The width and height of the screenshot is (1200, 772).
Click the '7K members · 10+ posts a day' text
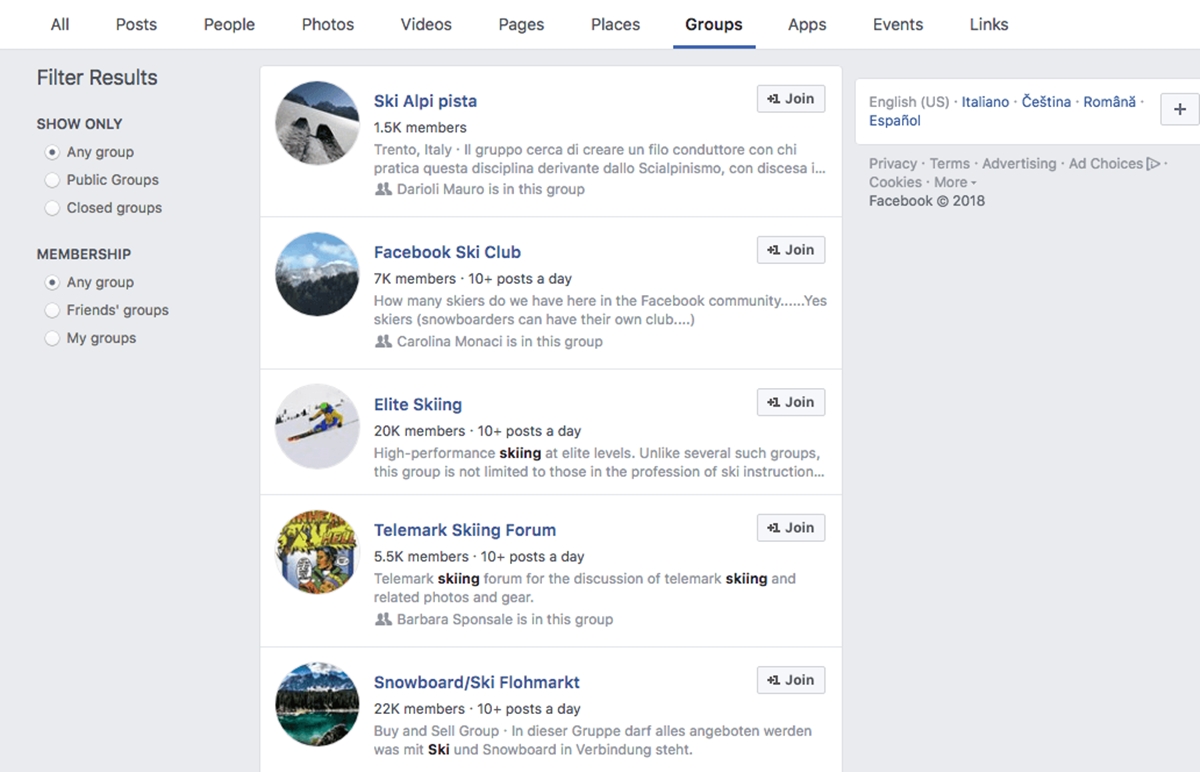coord(473,279)
